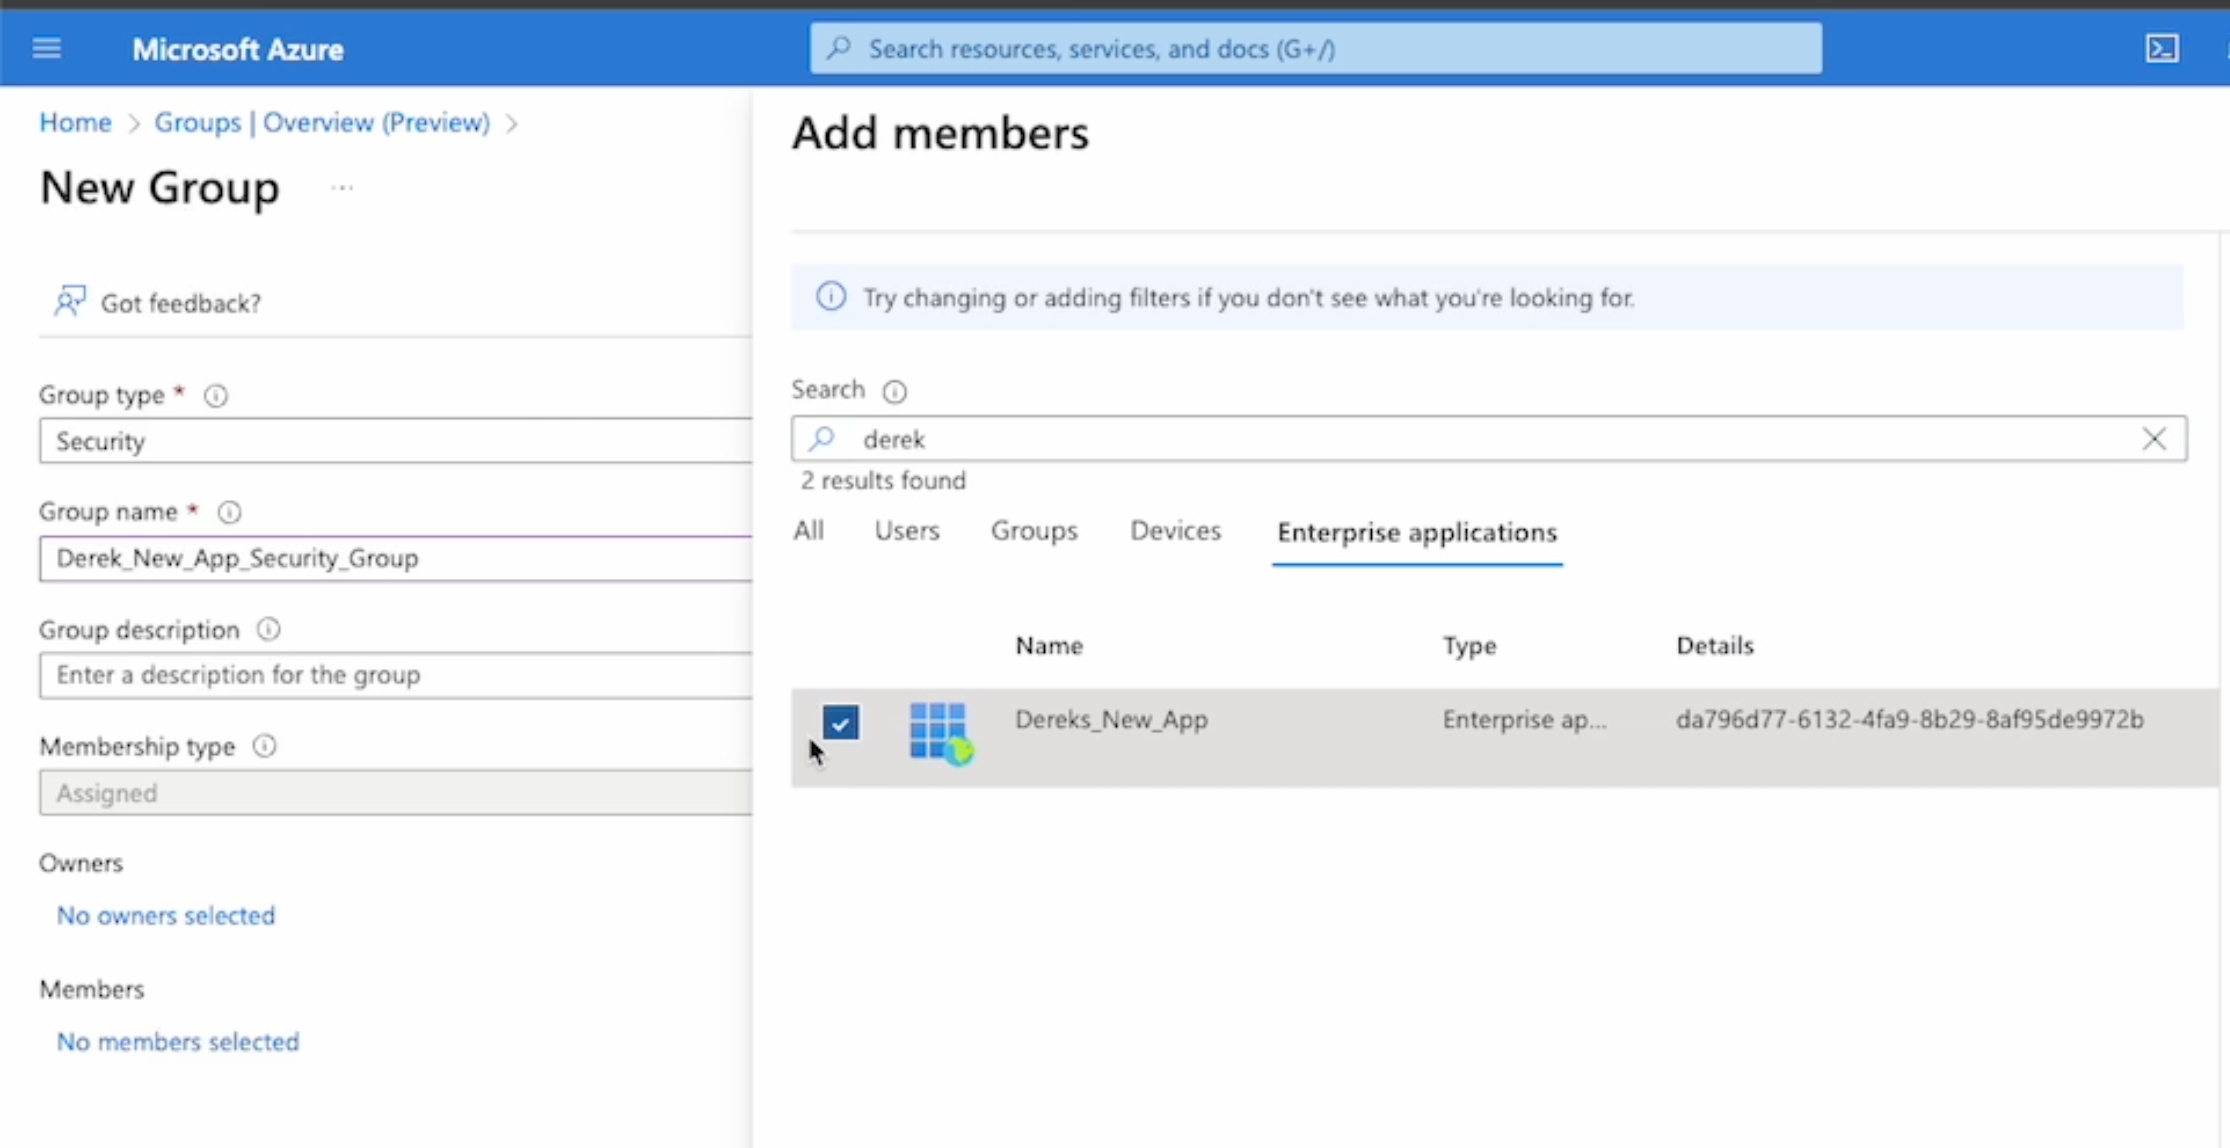This screenshot has height=1148, width=2230.
Task: Launch Cloud Shell from the top bar
Action: (x=2162, y=48)
